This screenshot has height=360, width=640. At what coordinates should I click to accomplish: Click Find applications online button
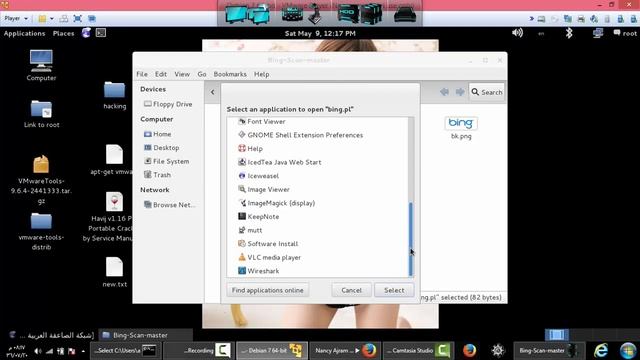(268, 290)
